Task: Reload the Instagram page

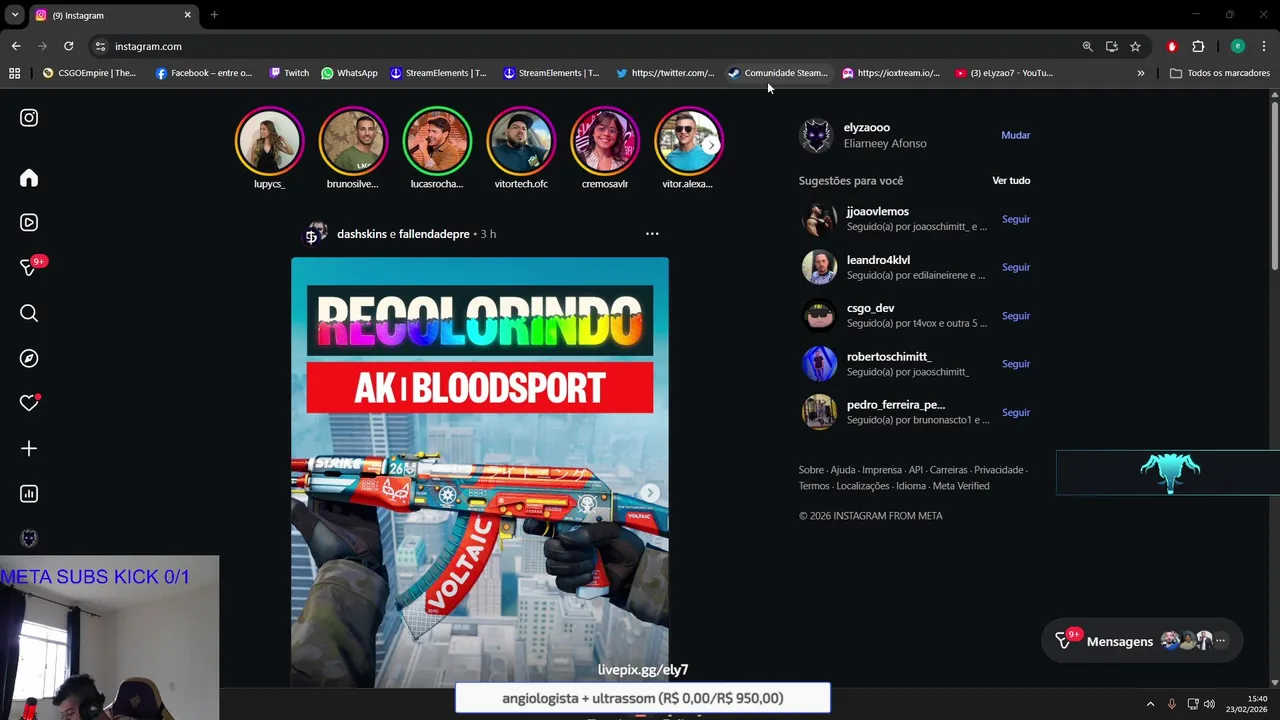Action: (x=68, y=46)
